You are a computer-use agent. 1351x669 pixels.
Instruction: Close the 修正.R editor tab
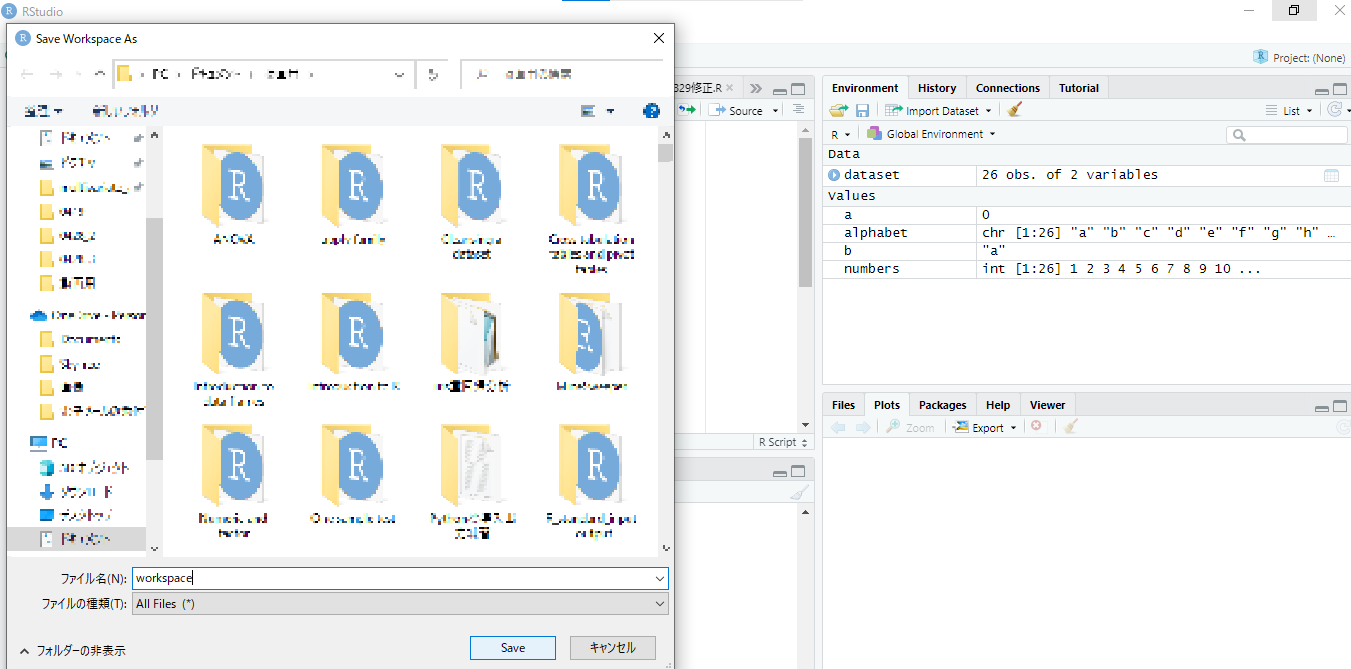[729, 88]
